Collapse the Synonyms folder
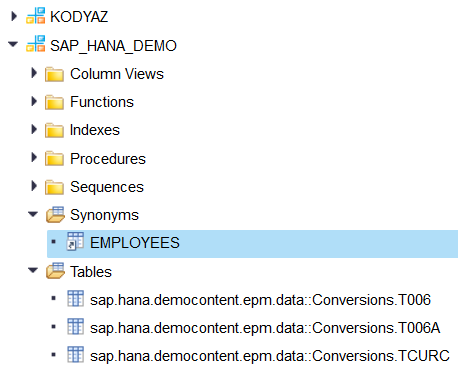 (x=33, y=214)
